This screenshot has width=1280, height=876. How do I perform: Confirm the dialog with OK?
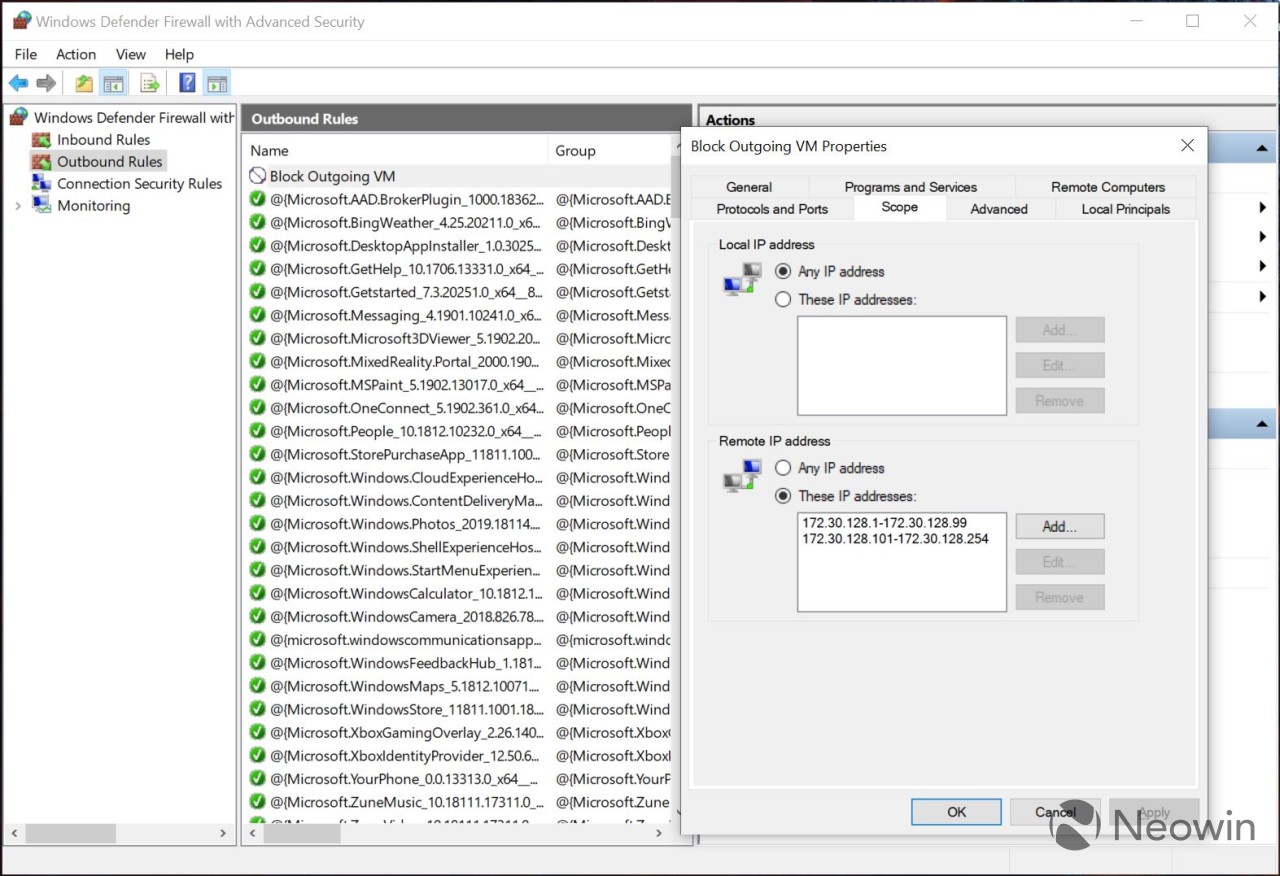coord(956,812)
